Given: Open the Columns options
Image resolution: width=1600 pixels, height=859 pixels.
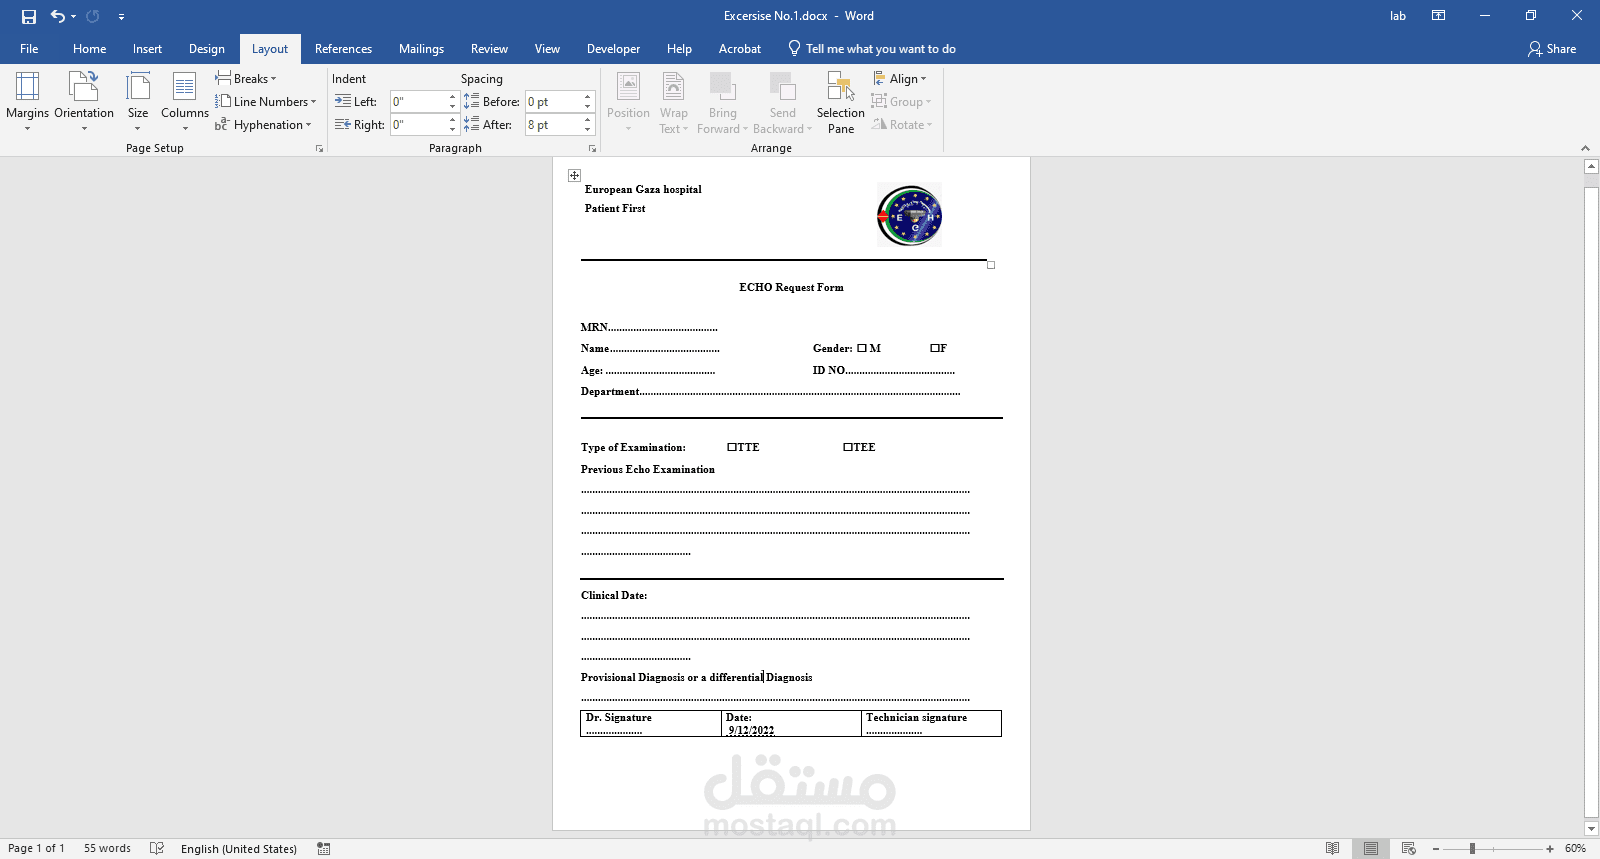Looking at the screenshot, I should pyautogui.click(x=185, y=101).
